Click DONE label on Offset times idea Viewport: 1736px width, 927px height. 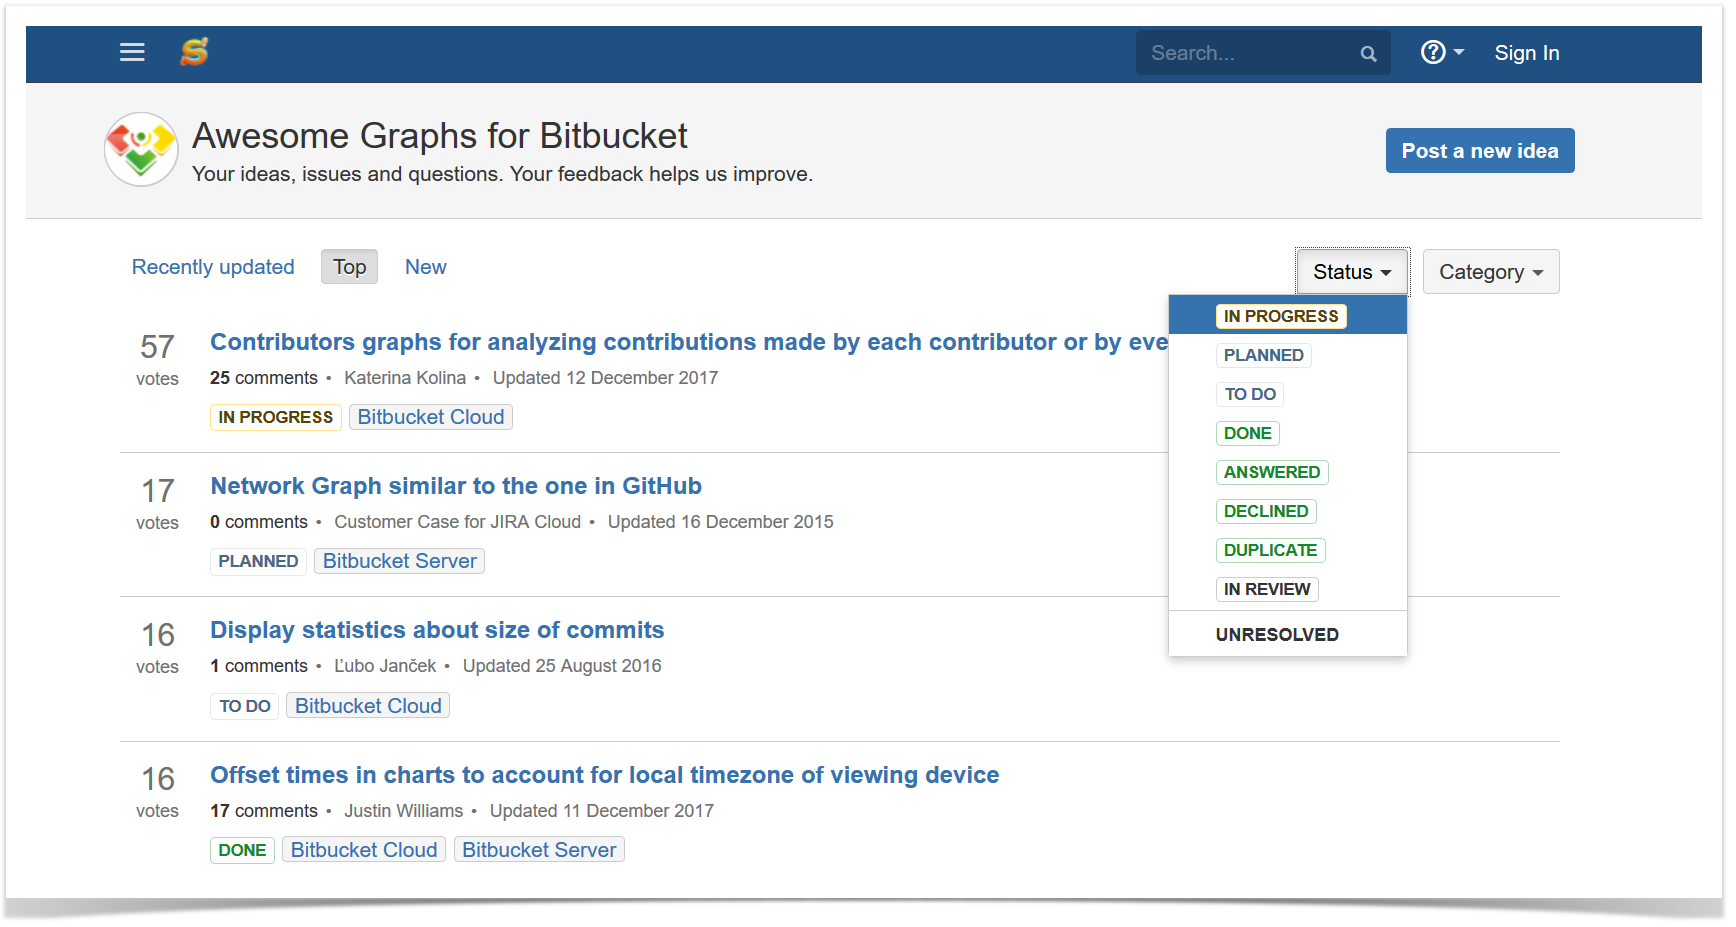pyautogui.click(x=242, y=850)
